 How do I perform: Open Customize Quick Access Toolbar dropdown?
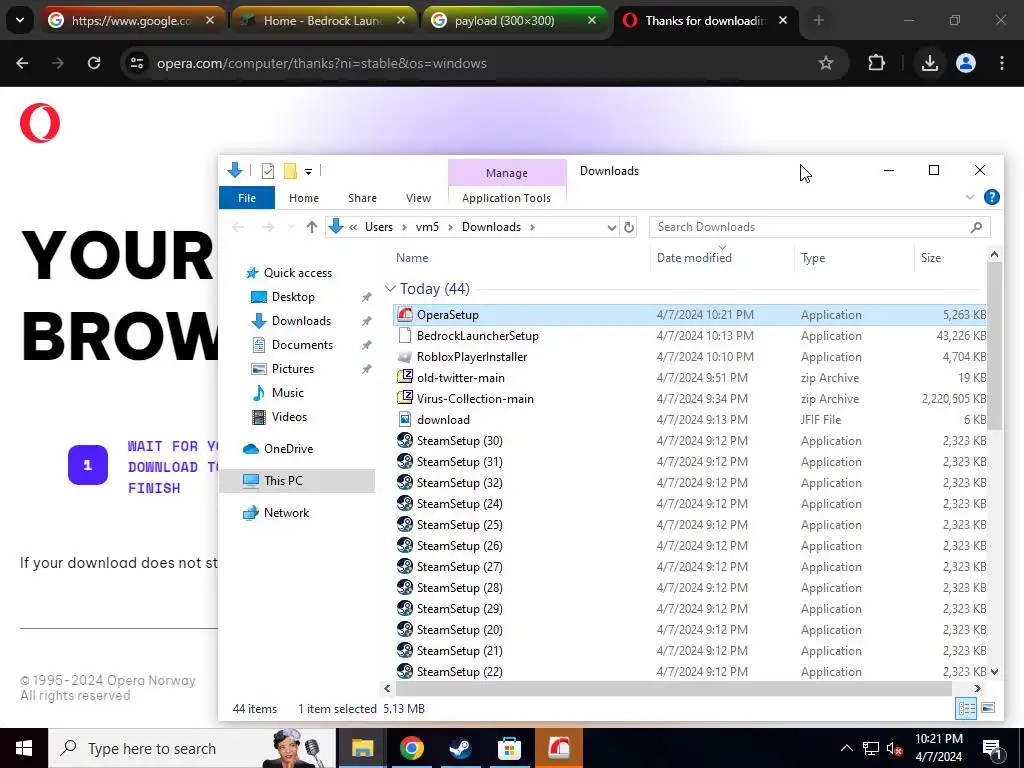(x=308, y=171)
